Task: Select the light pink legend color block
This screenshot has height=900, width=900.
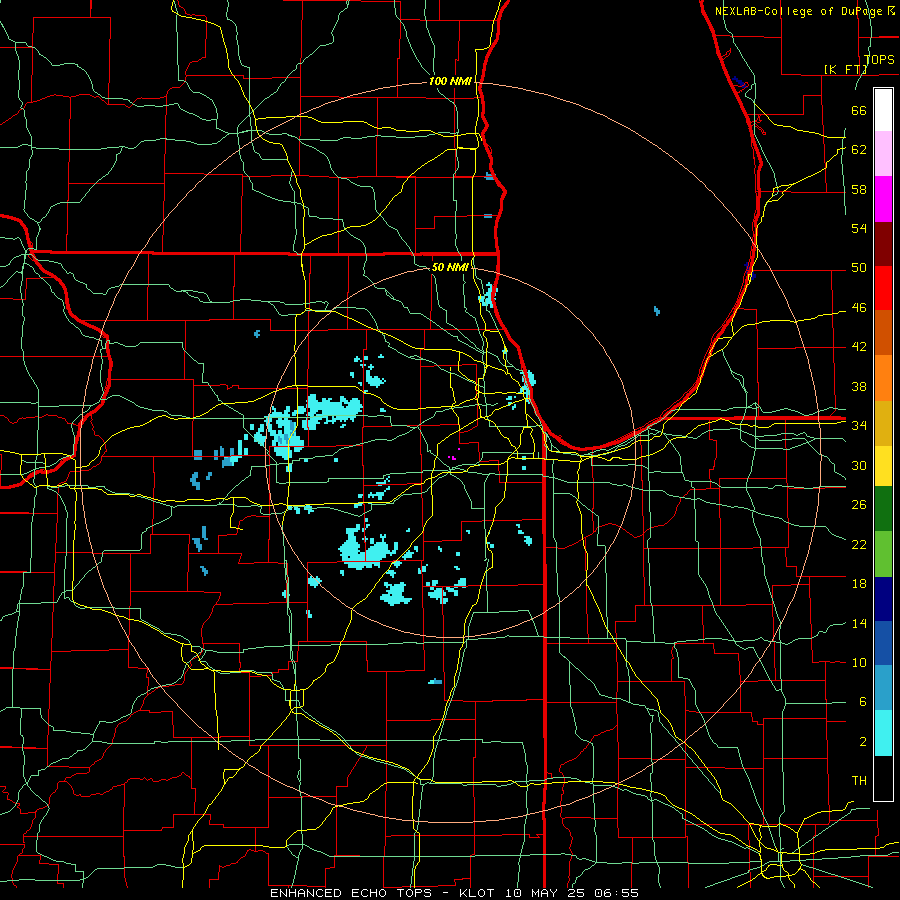Action: pyautogui.click(x=883, y=154)
